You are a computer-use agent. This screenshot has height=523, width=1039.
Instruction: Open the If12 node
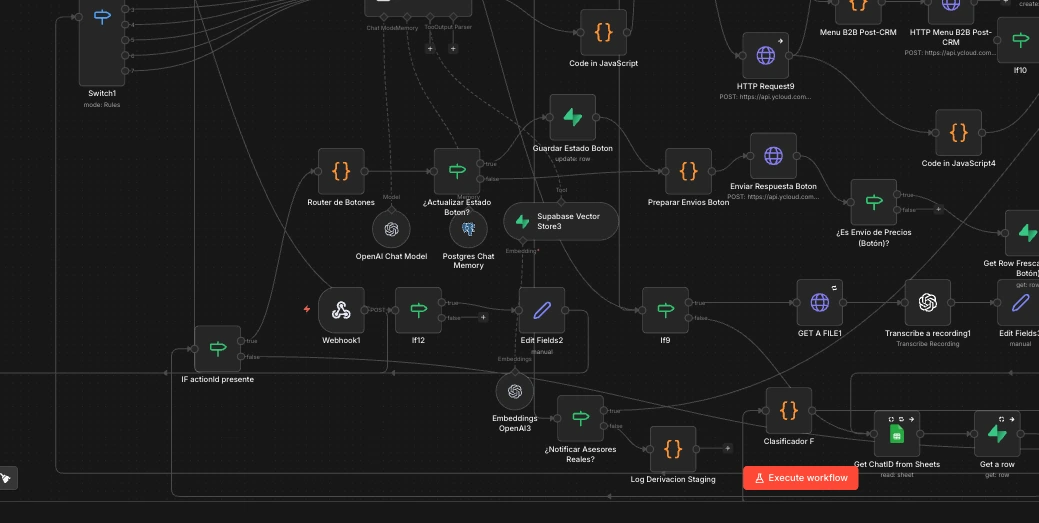tap(418, 310)
